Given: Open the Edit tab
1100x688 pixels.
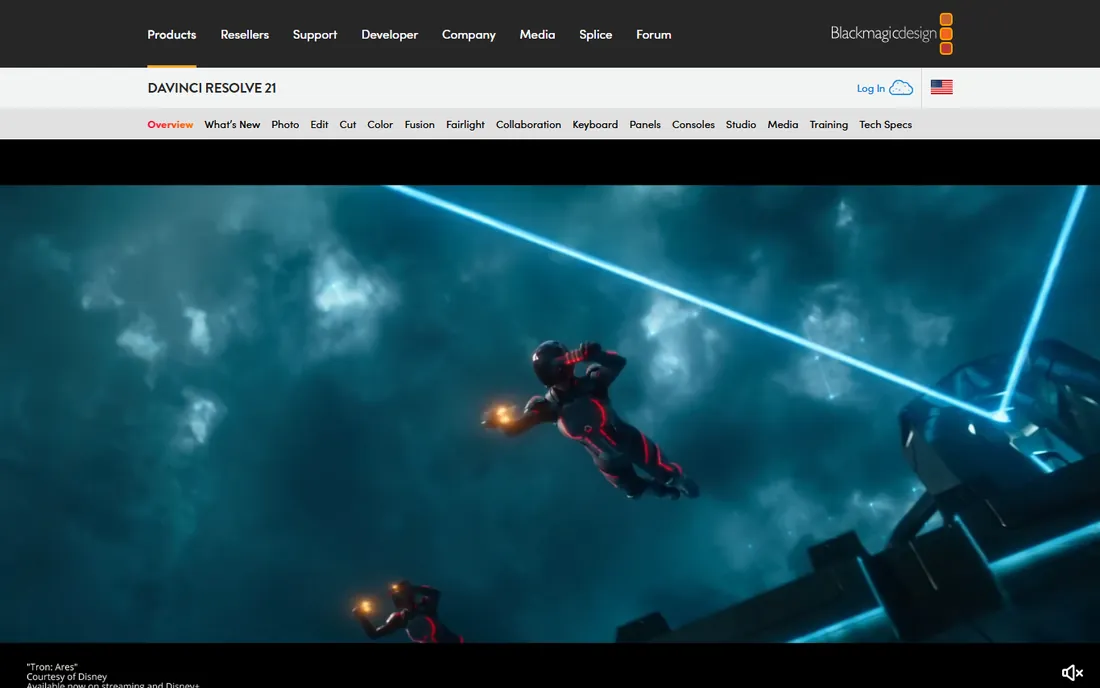Looking at the screenshot, I should tap(319, 124).
